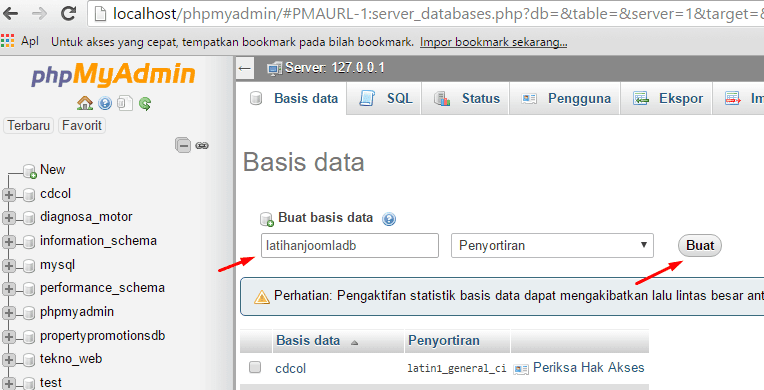Viewport: 764px width, 390px height.
Task: Select information_schema in the sidebar tree
Action: (98, 241)
